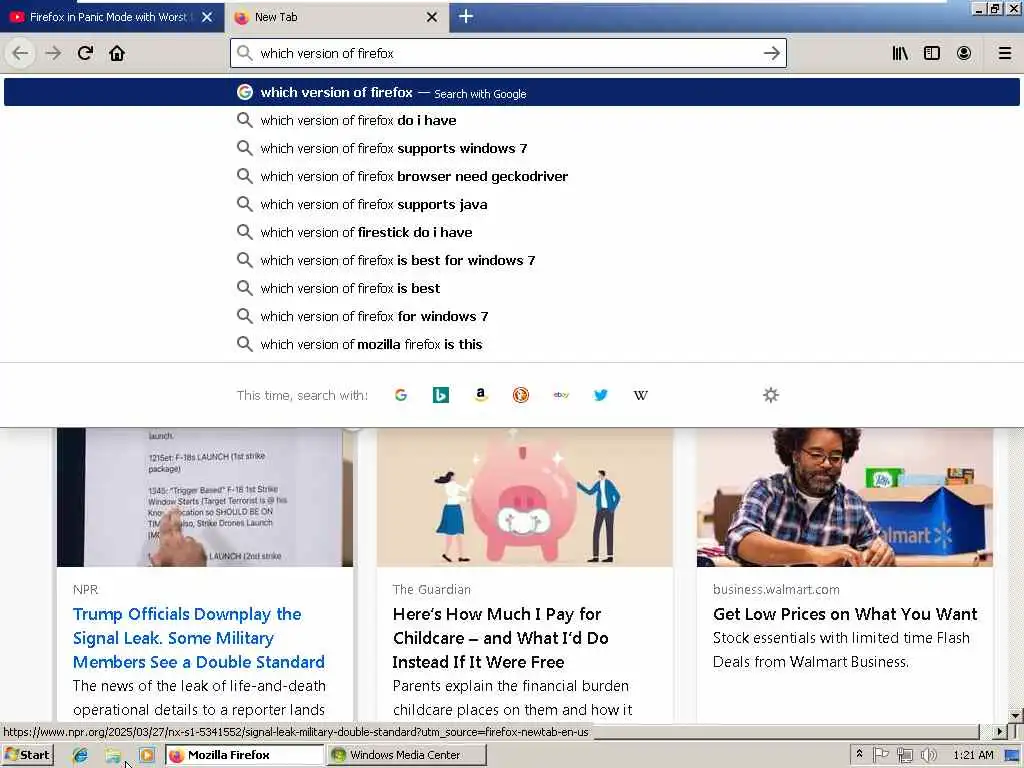The height and width of the screenshot is (768, 1024).
Task: Open the Firefox Account icon
Action: (964, 54)
